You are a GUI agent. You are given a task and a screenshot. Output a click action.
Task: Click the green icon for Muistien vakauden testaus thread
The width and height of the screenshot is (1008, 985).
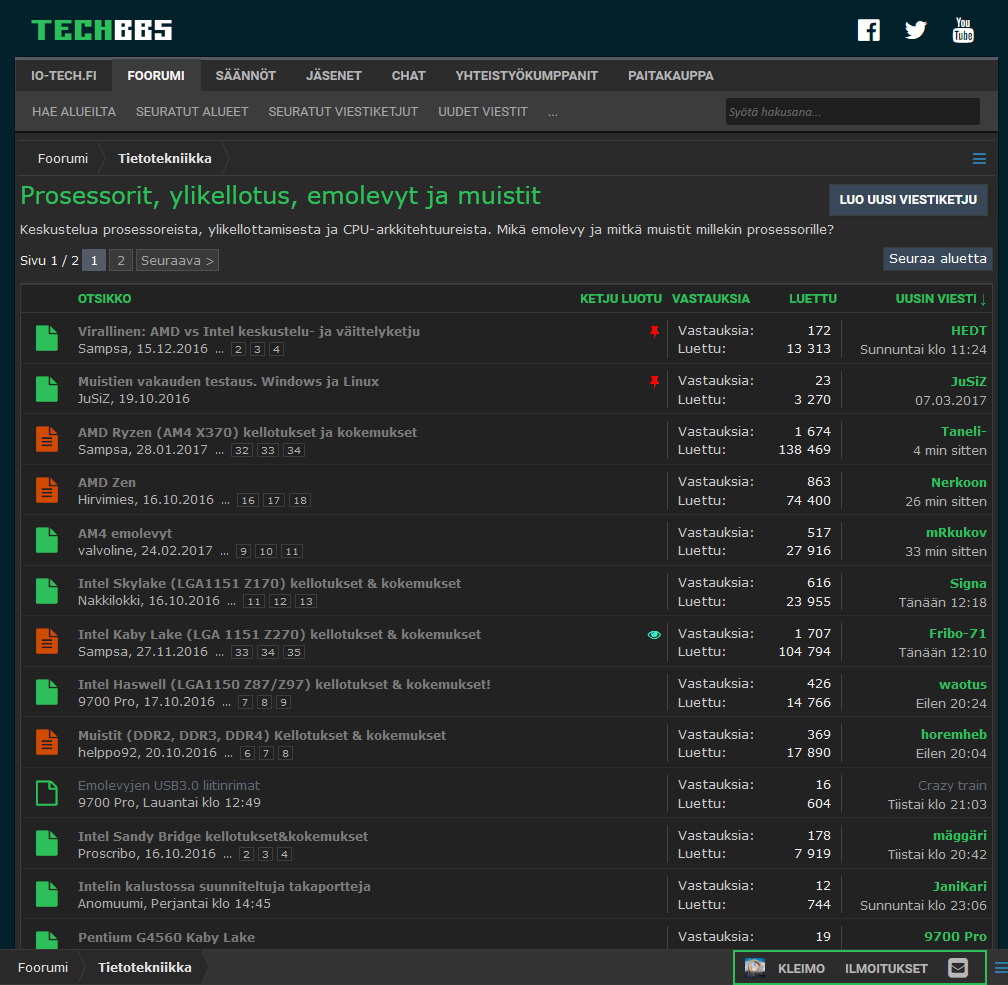tap(47, 389)
